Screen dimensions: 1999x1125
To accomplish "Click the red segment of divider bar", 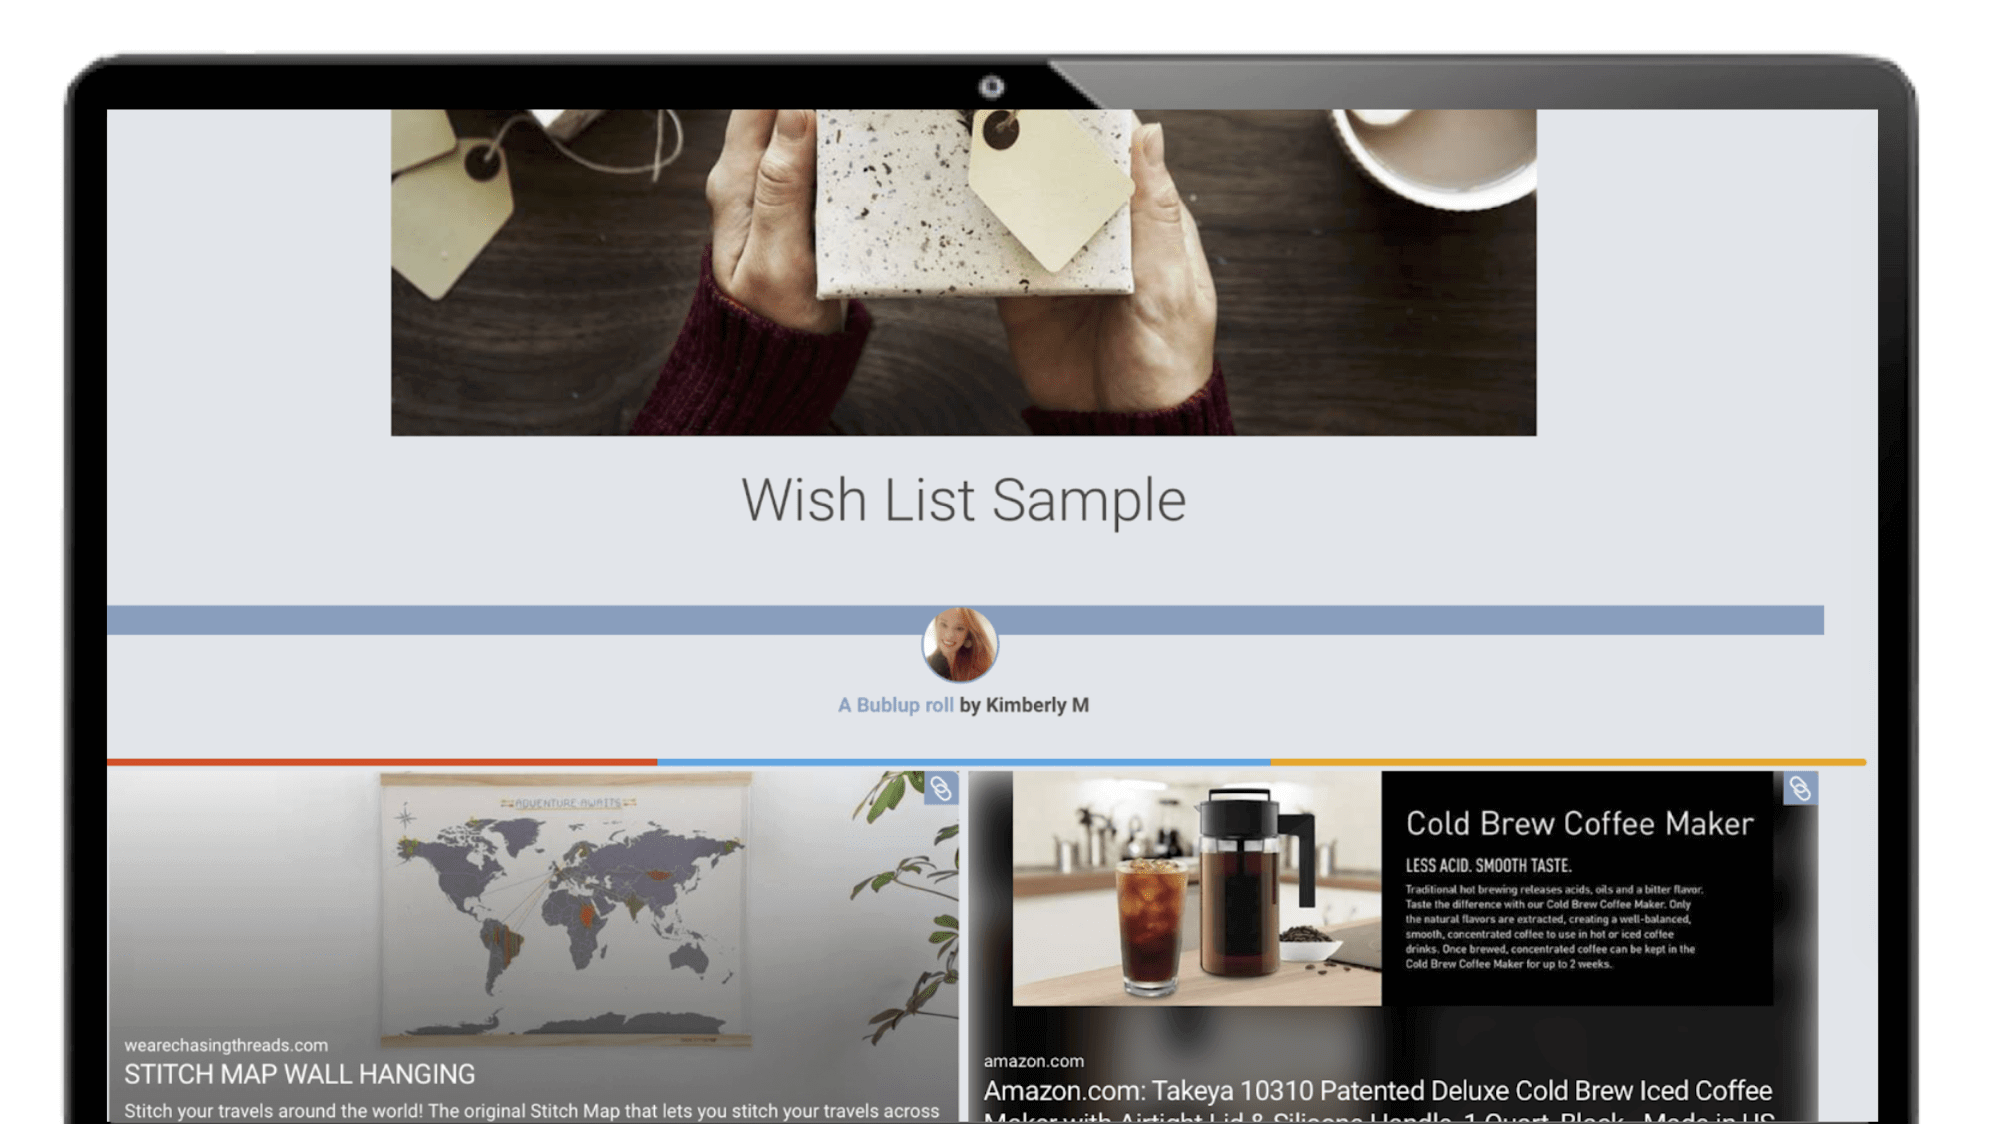I will (382, 762).
